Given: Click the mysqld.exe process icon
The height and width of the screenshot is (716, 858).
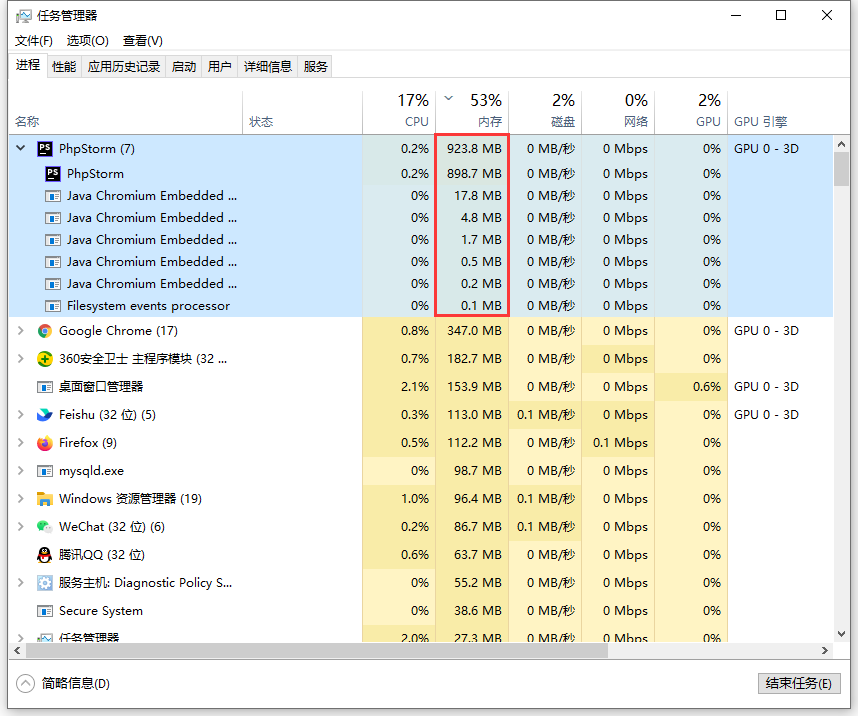Looking at the screenshot, I should [45, 471].
